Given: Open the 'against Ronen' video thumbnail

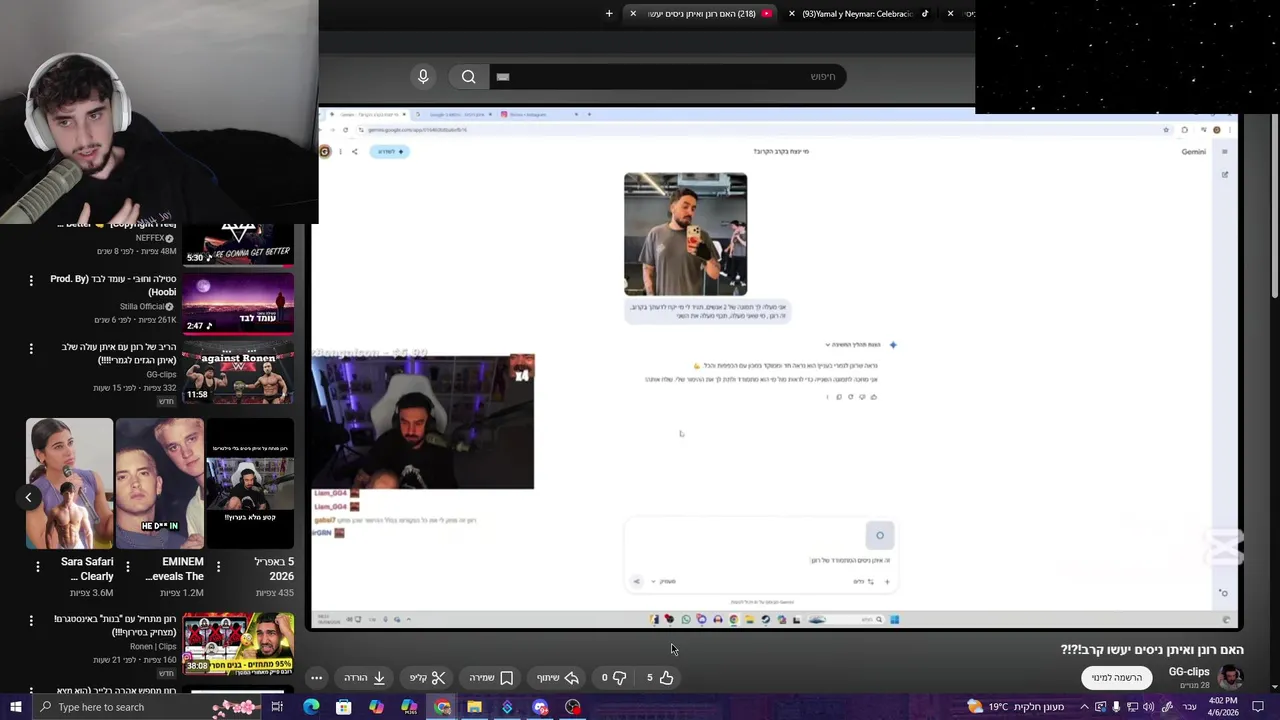Looking at the screenshot, I should (x=238, y=371).
